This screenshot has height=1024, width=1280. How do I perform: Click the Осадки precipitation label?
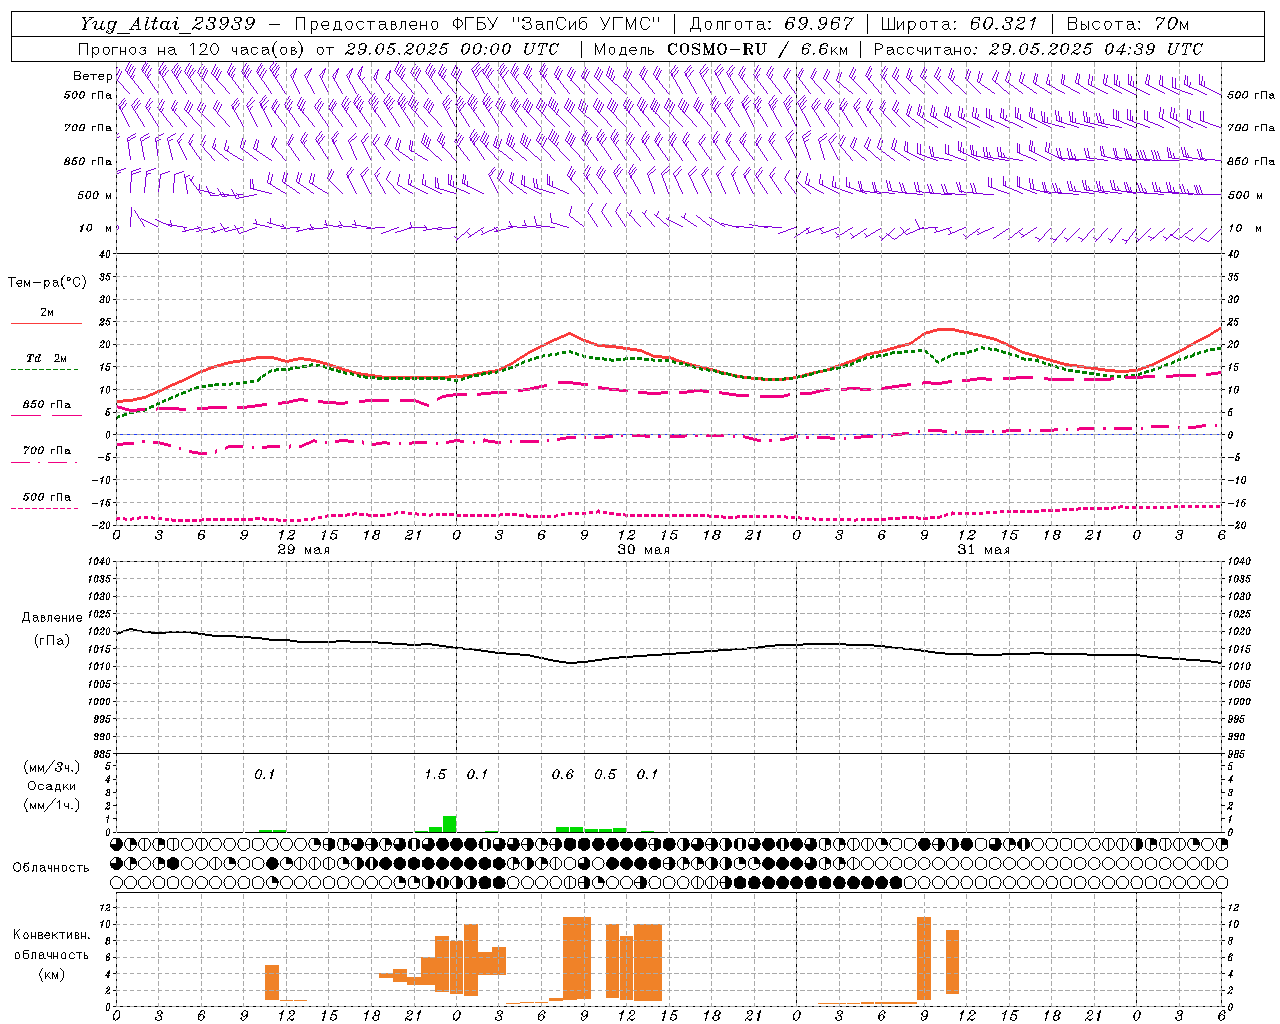tap(51, 786)
